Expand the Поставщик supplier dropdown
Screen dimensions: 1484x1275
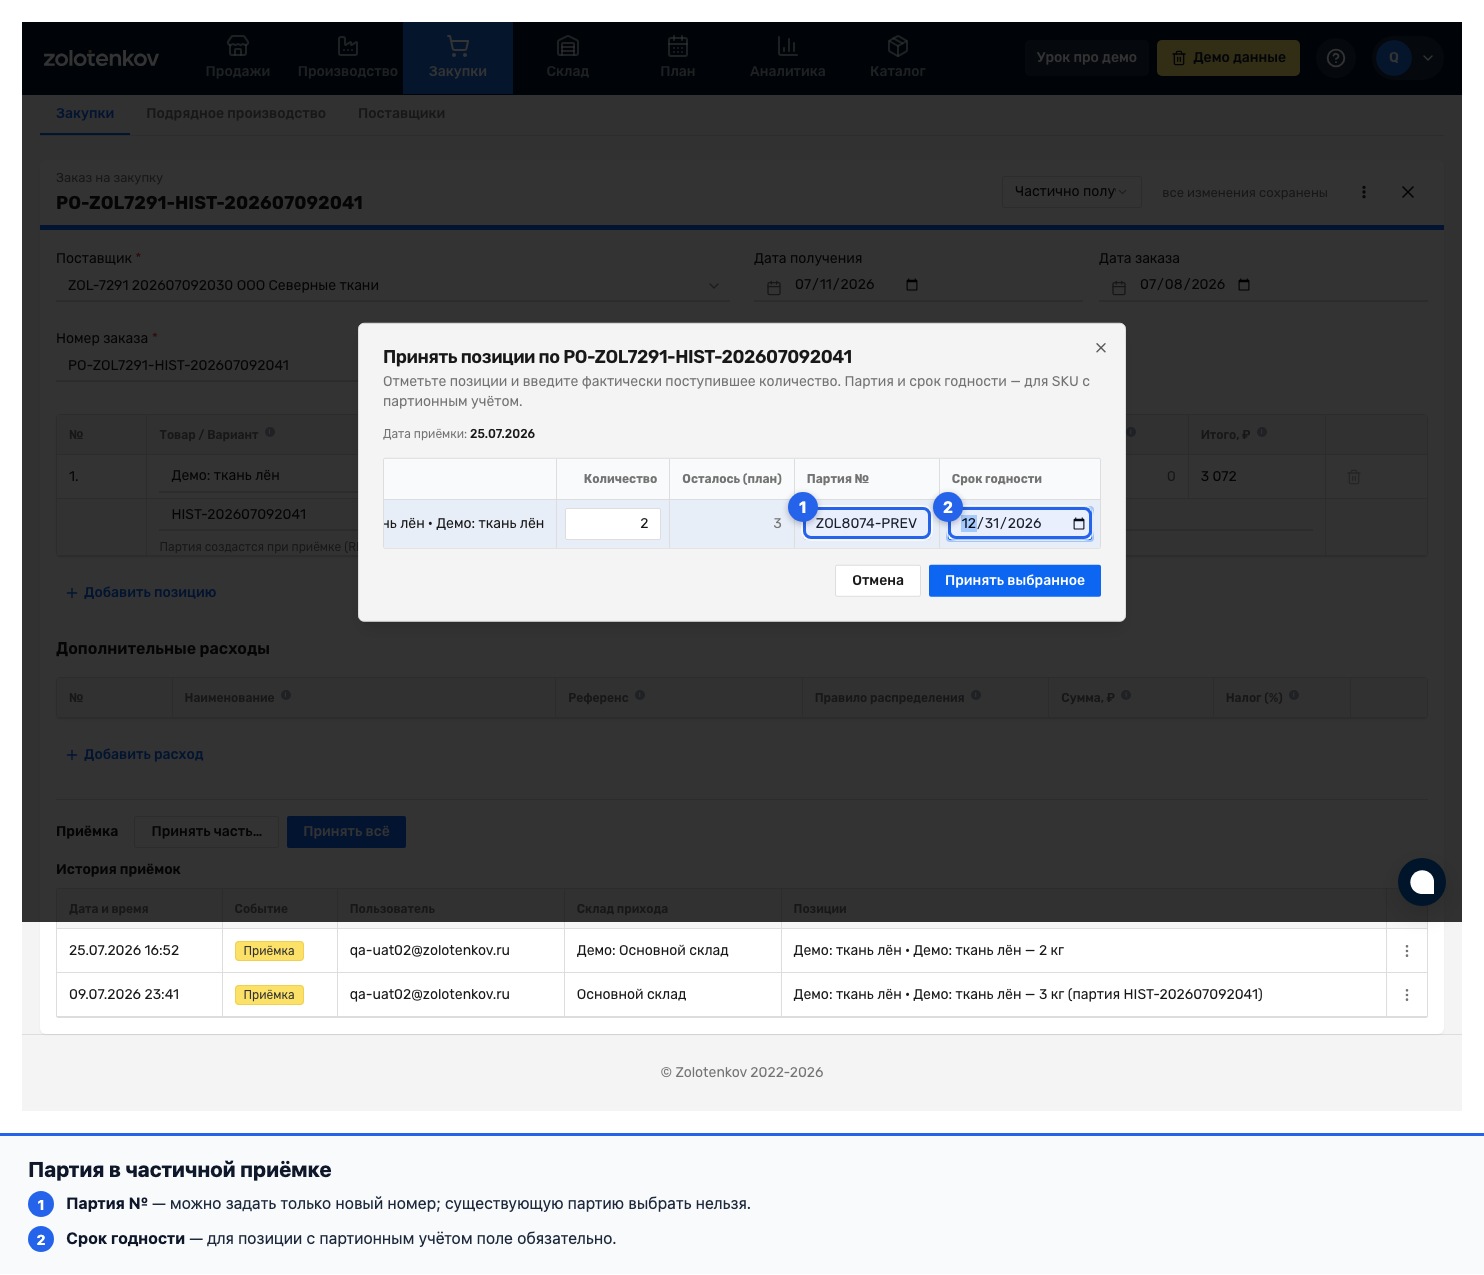pos(714,285)
